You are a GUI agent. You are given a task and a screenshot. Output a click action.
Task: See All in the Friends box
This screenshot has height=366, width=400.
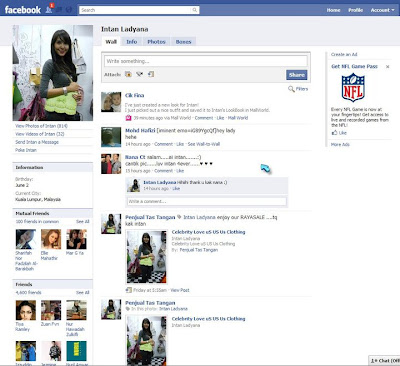pyautogui.click(x=82, y=292)
